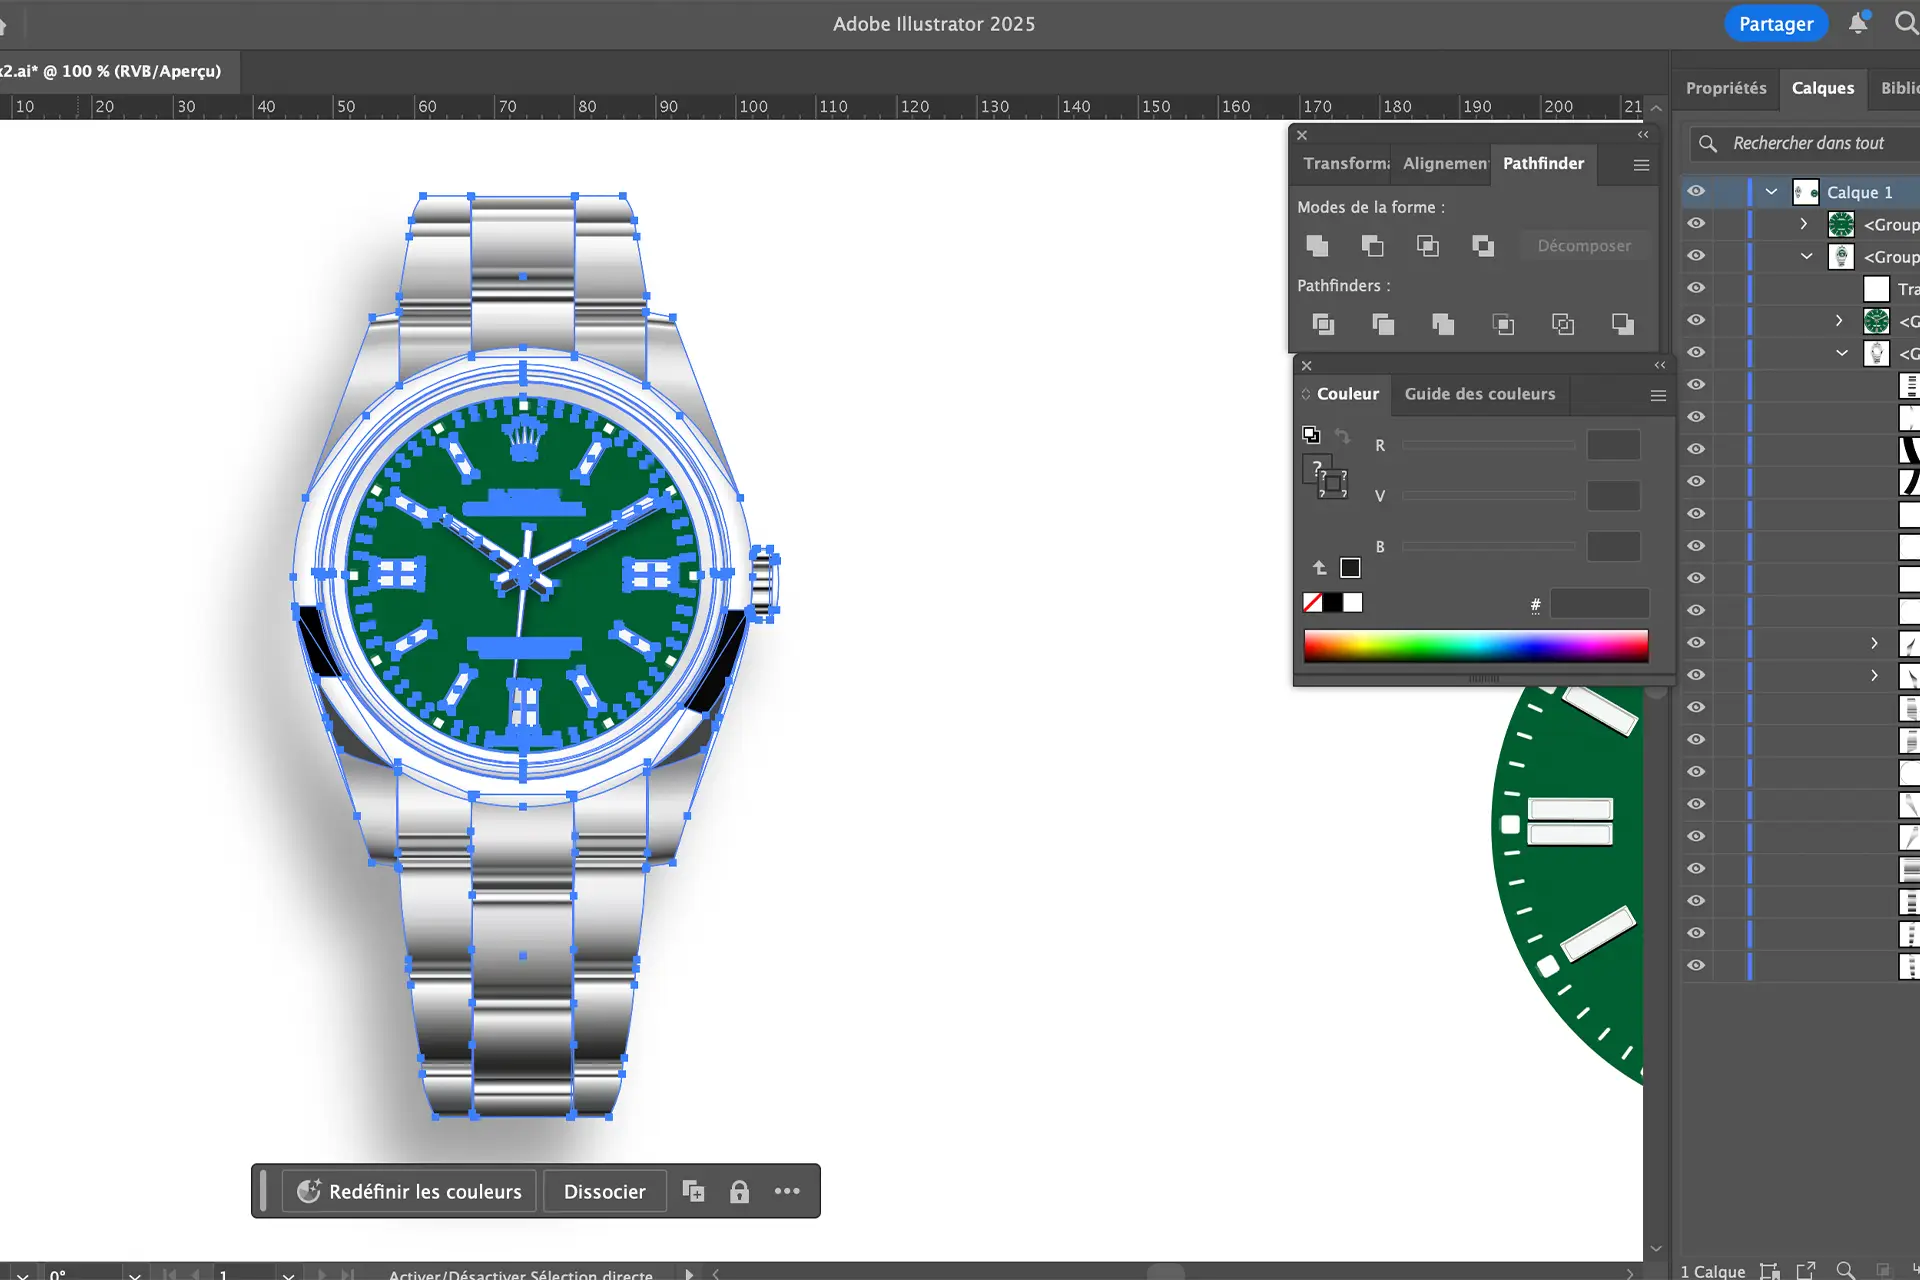Viewport: 1920px width, 1280px height.
Task: Open the Propriétés panel tab
Action: point(1726,88)
